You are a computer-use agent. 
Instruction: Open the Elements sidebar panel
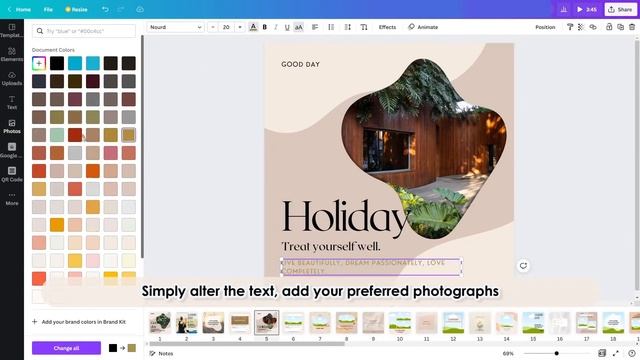click(12, 55)
